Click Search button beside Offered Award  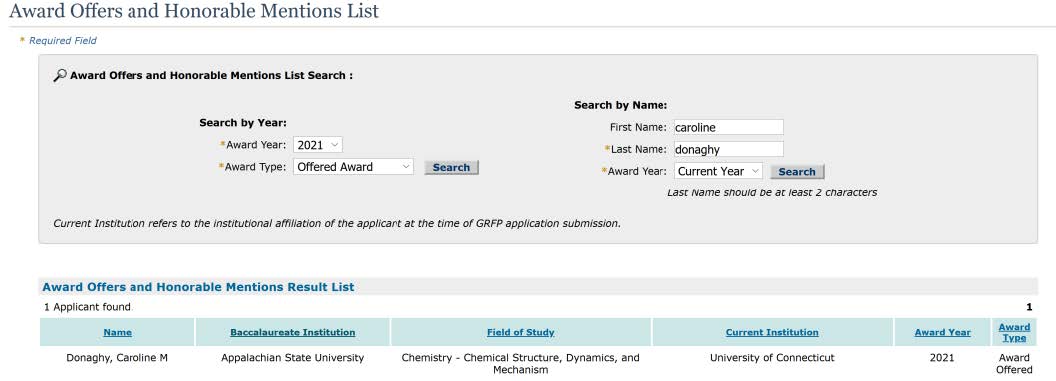point(451,168)
